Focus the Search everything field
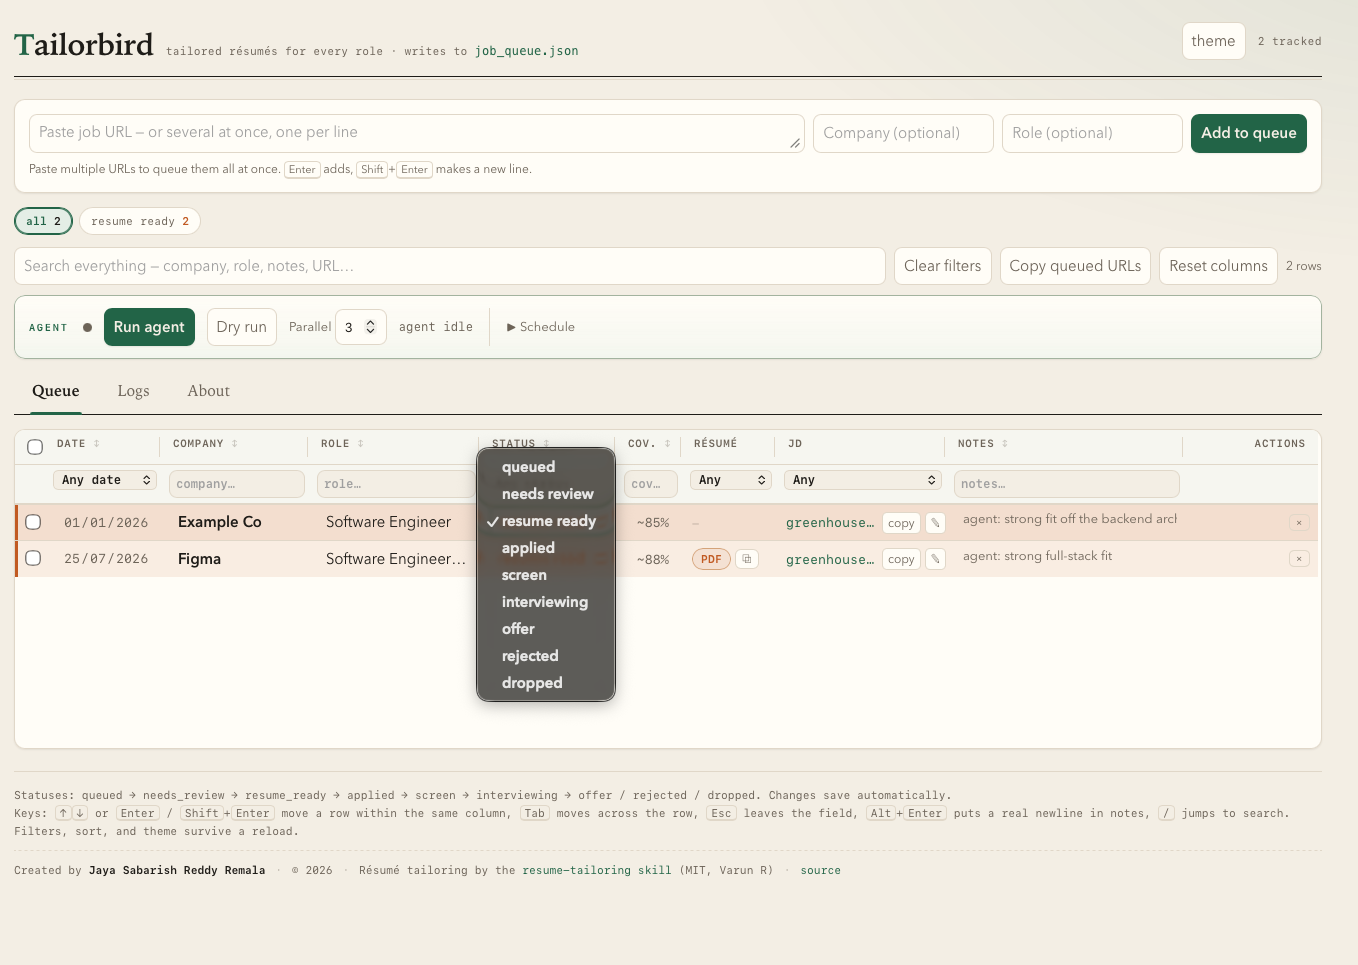The height and width of the screenshot is (965, 1358). tap(450, 266)
